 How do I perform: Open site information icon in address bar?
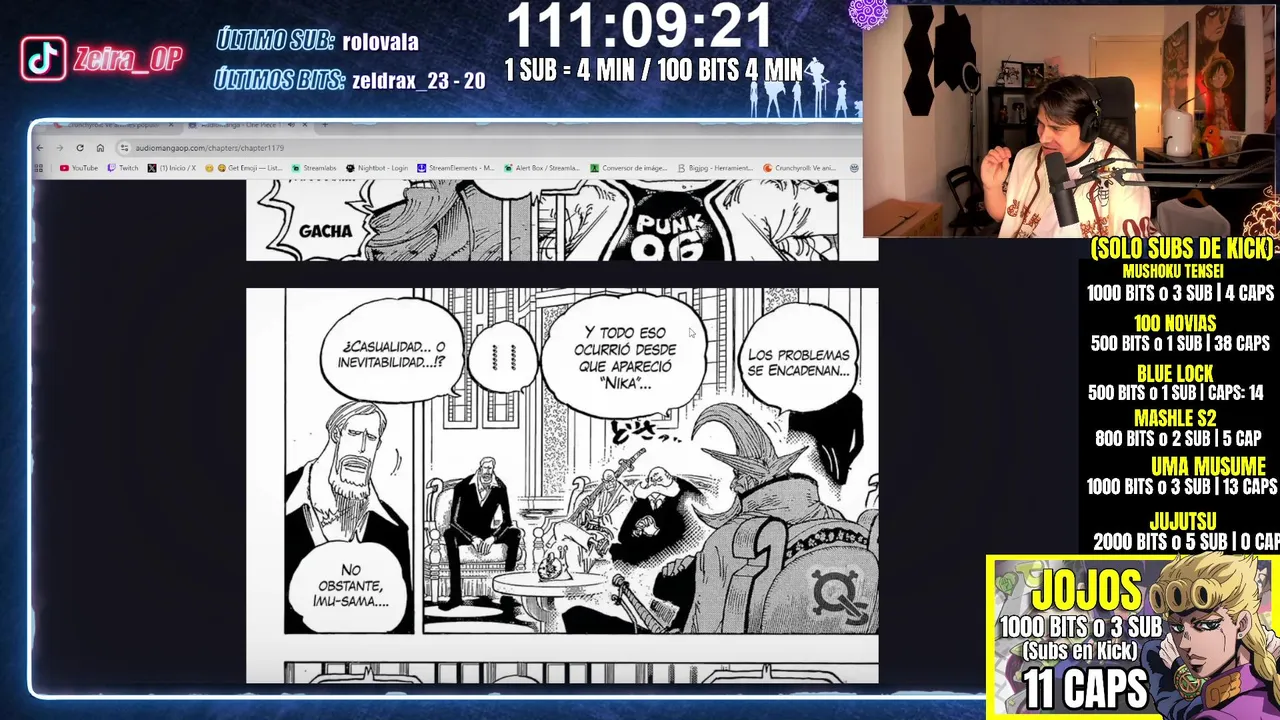click(x=124, y=148)
